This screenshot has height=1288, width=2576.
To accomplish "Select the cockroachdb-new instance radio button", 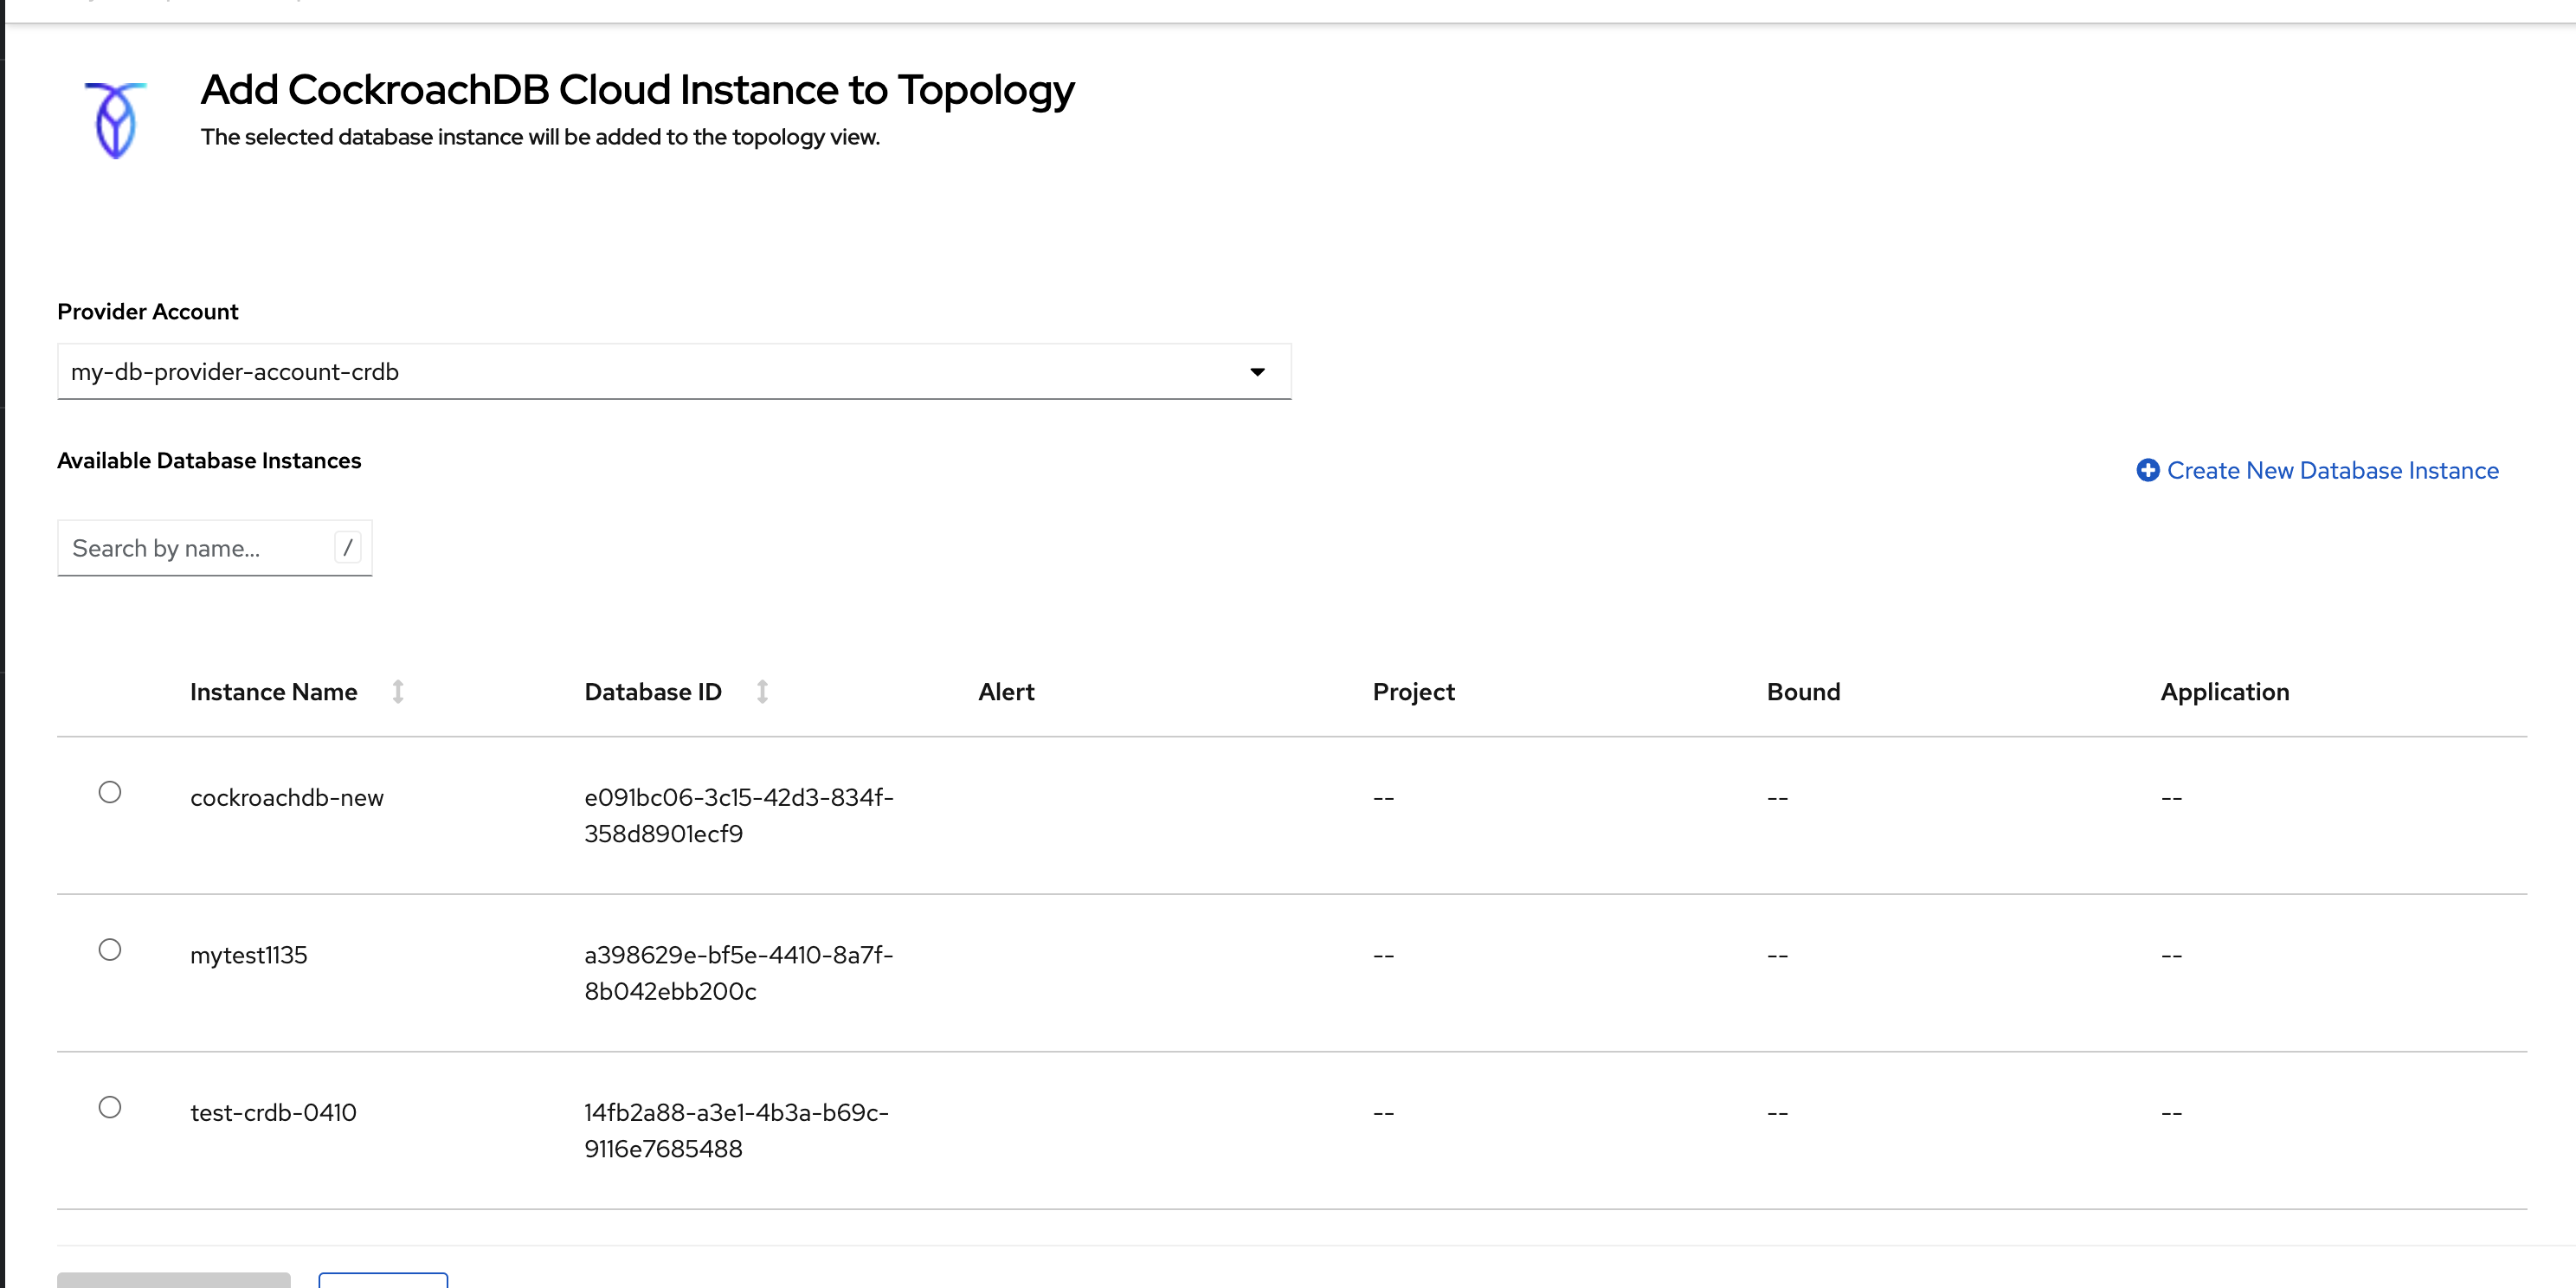I will [110, 792].
